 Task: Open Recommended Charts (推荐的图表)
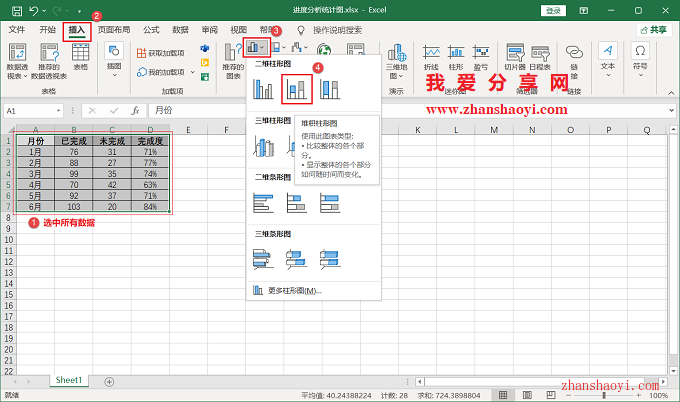(x=233, y=61)
